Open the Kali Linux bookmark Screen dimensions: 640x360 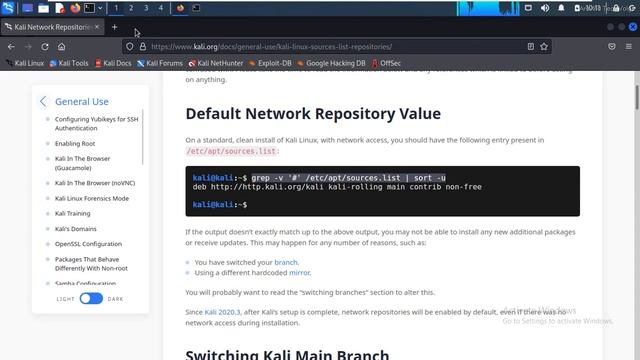[25, 63]
